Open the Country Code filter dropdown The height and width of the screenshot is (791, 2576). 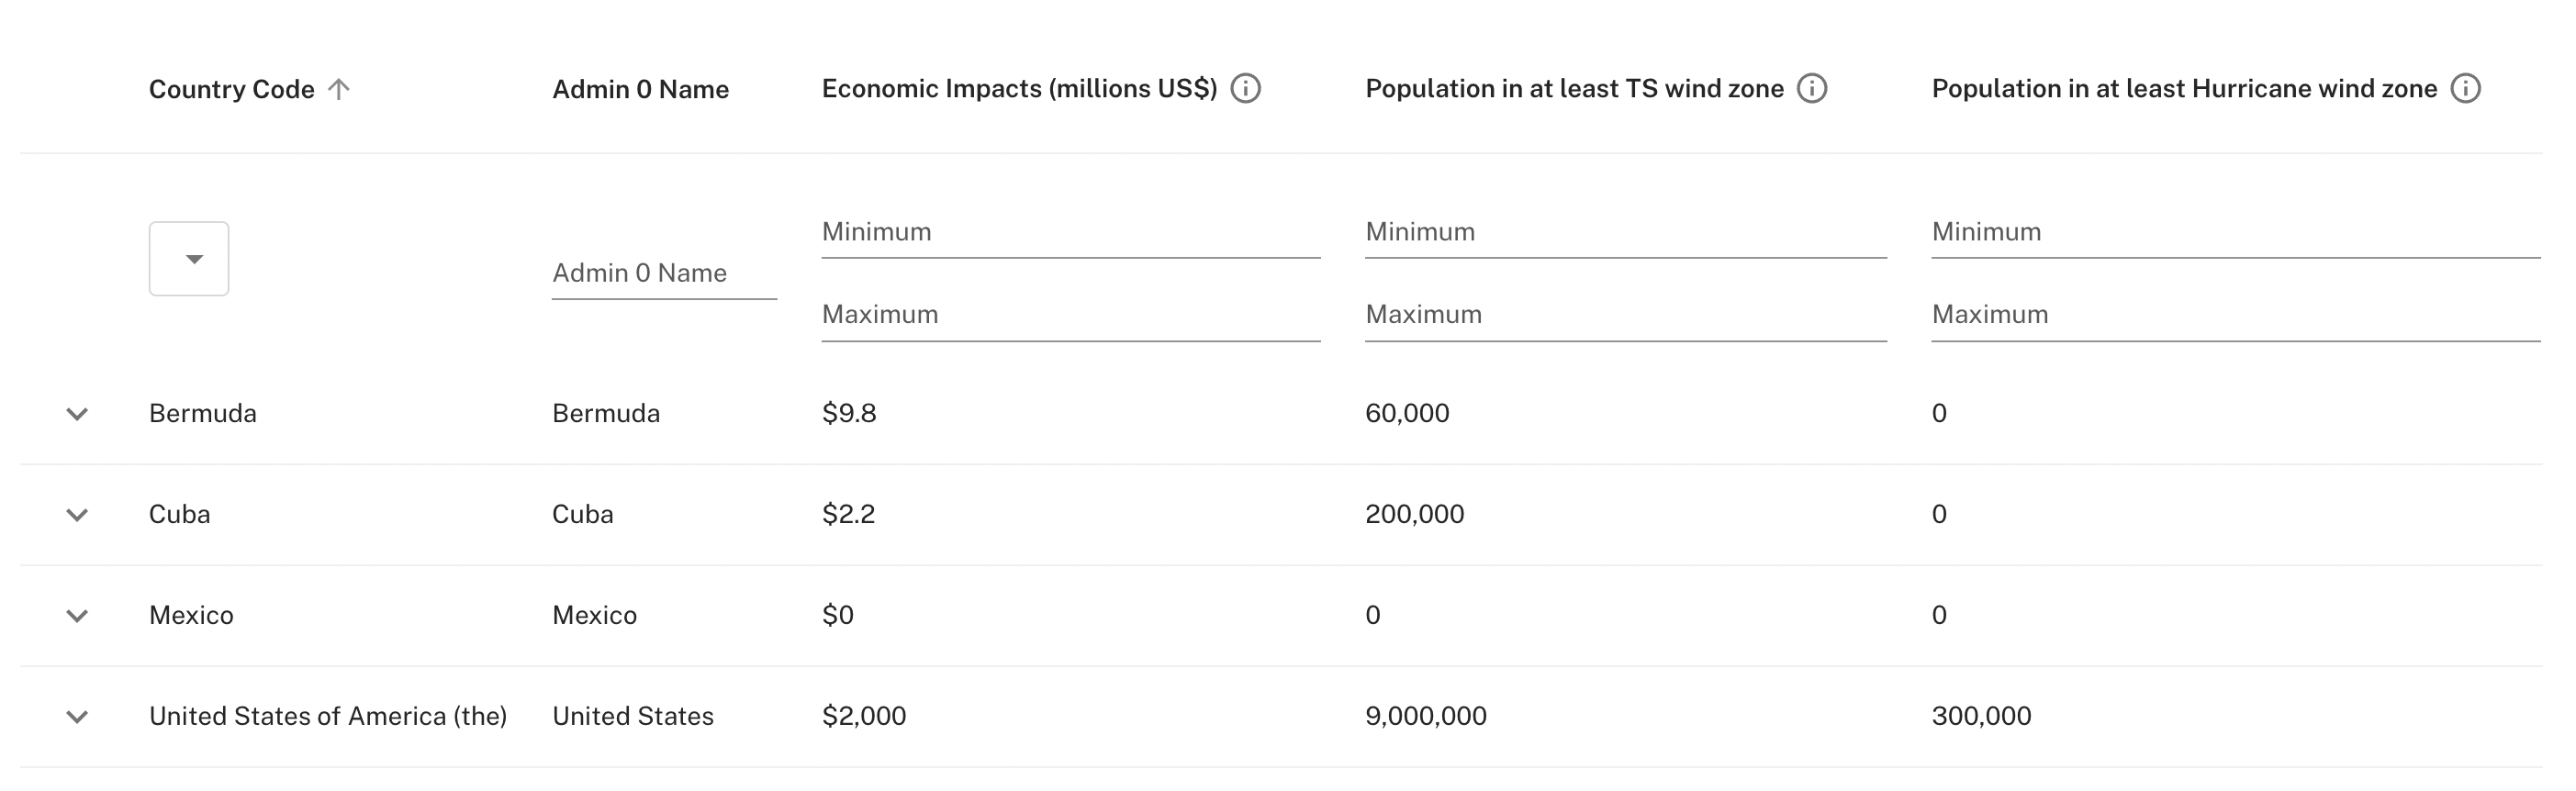189,259
